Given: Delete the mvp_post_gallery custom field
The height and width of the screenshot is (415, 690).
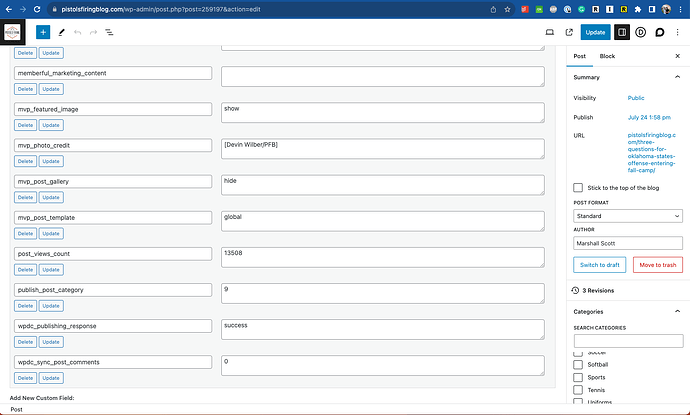Looking at the screenshot, I should 25,197.
